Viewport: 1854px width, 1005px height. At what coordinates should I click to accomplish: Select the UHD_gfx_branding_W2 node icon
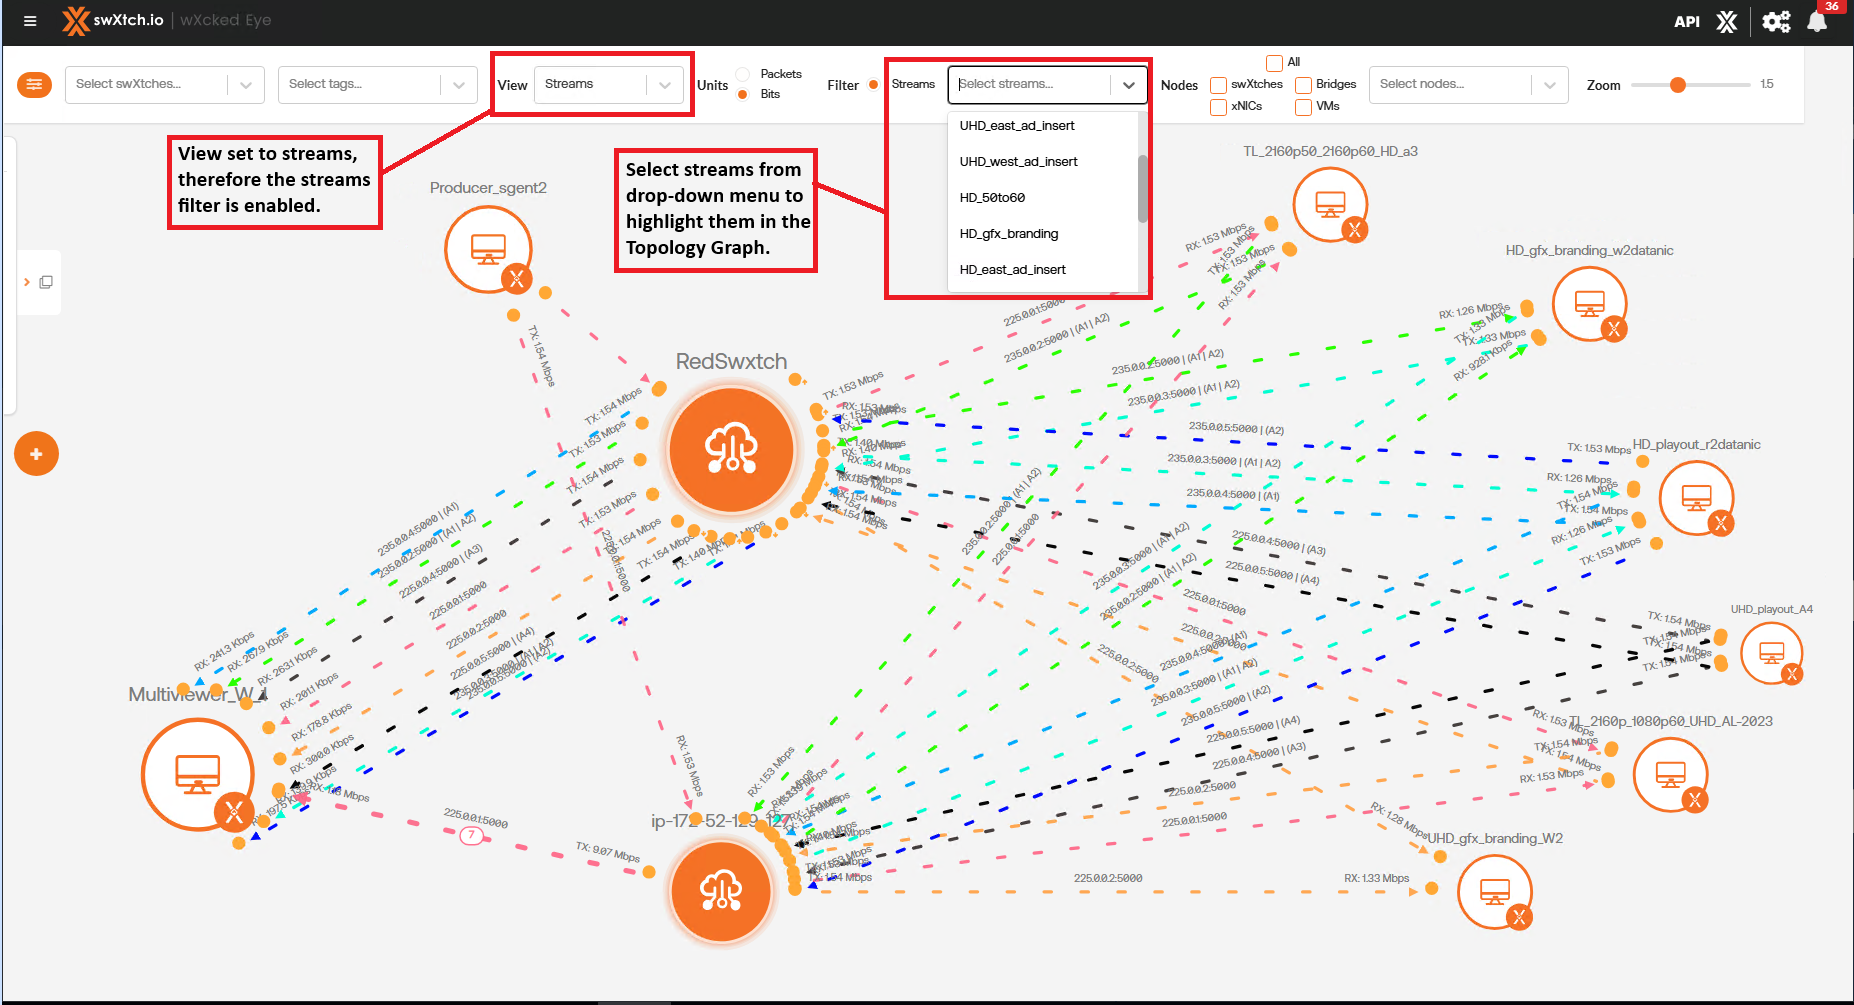1494,890
